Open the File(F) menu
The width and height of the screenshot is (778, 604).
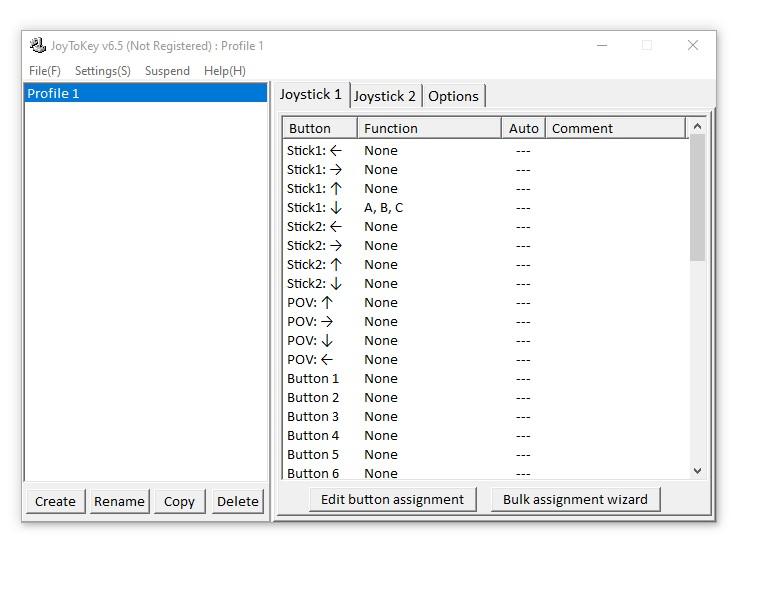coord(45,71)
